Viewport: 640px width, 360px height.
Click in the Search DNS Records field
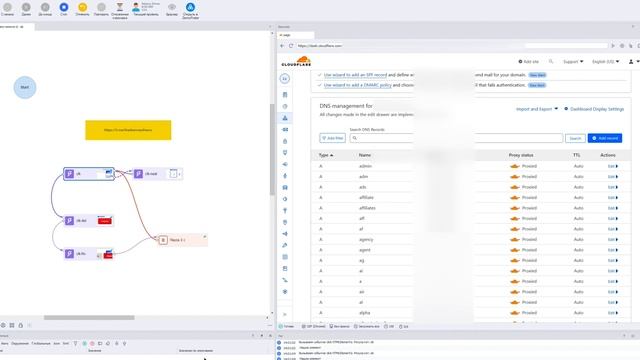456,138
